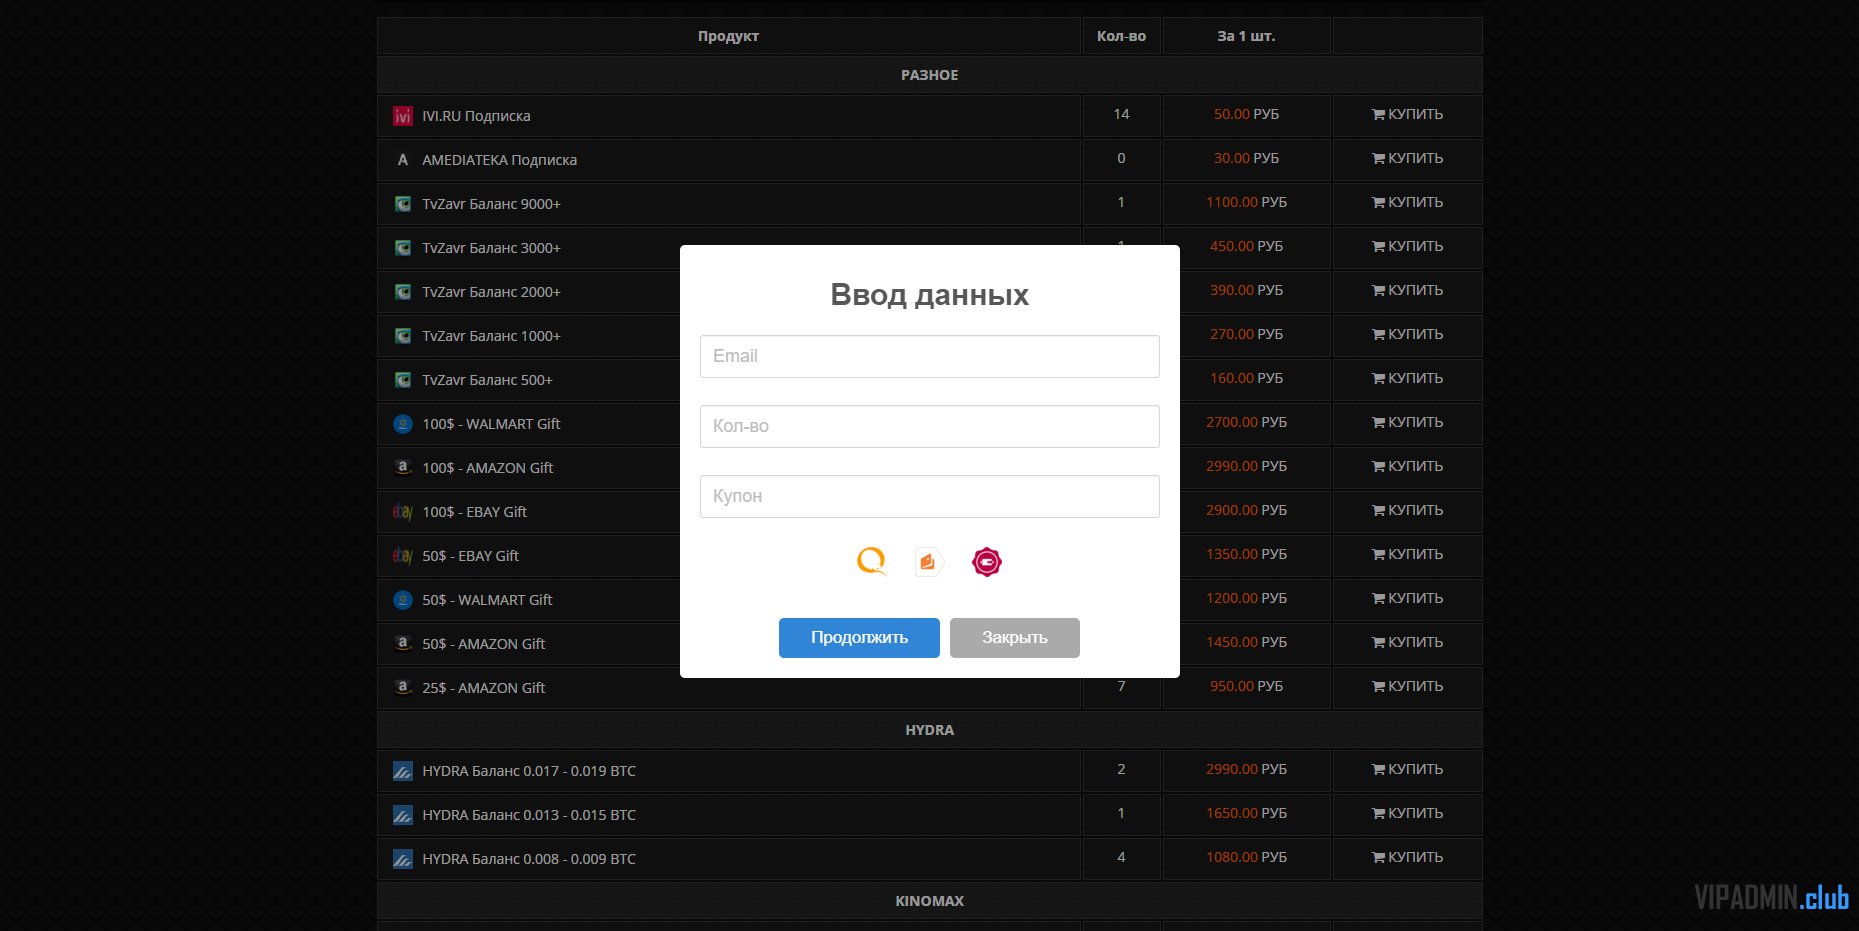The height and width of the screenshot is (931, 1859).
Task: Click the HYDRA Баланс 0.013 - 0.015 BTC icon
Action: (403, 815)
